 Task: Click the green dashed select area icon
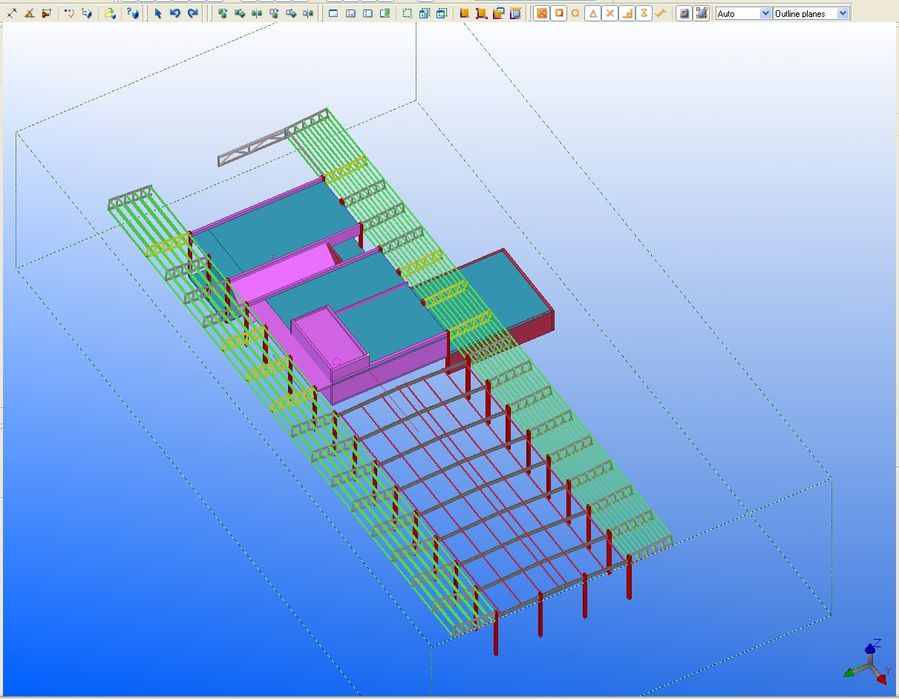click(407, 13)
